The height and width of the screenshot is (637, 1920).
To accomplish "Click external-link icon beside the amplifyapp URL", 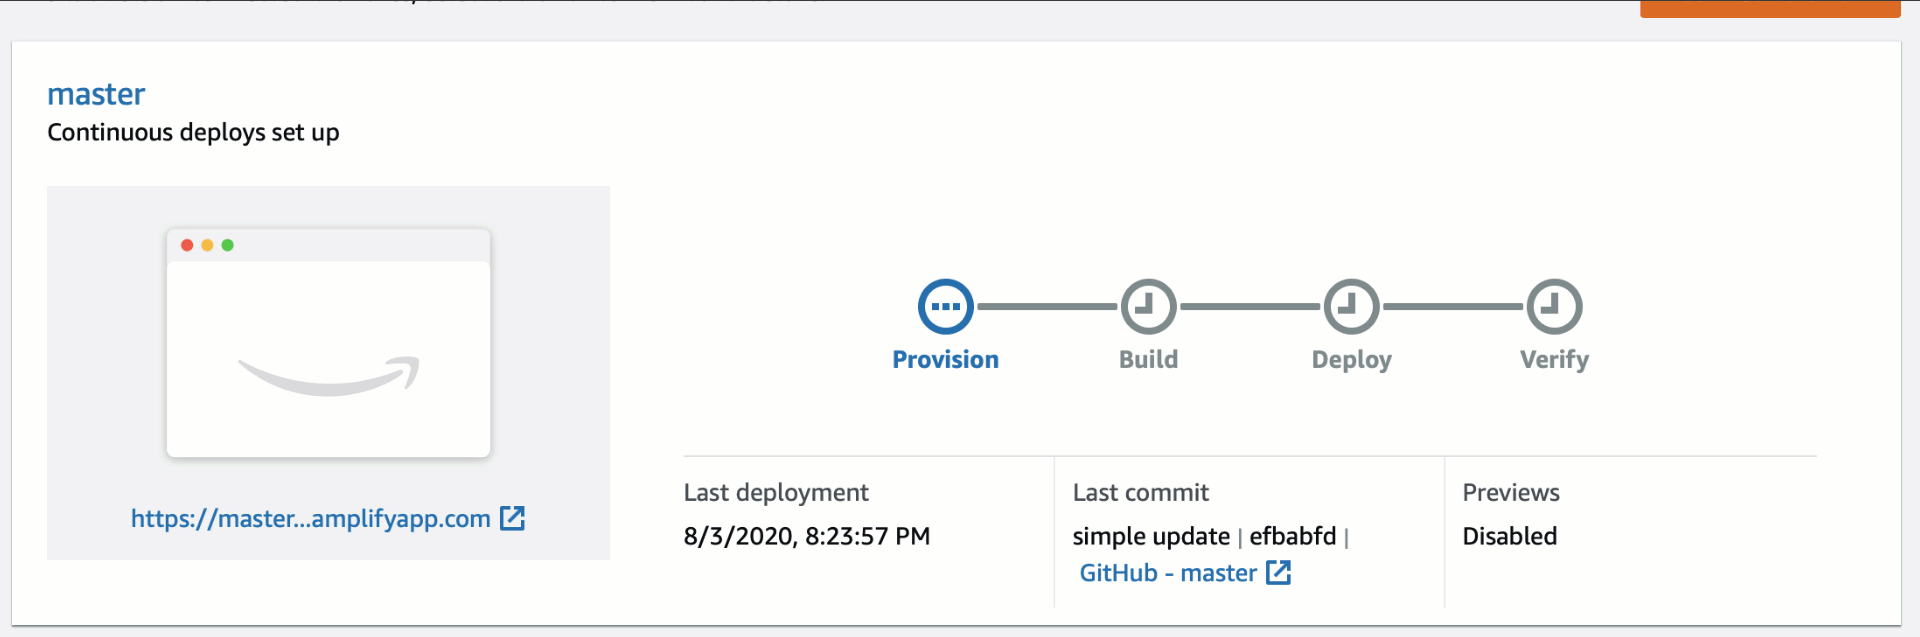I will pos(512,518).
